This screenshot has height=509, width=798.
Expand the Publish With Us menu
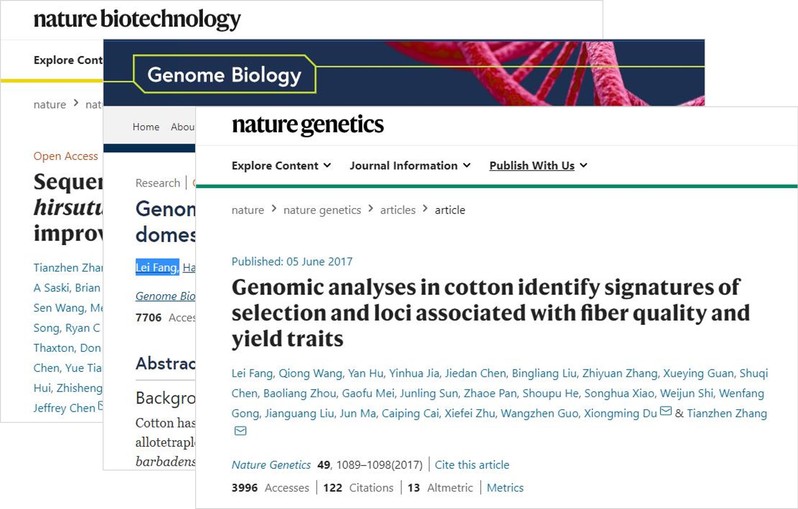(538, 165)
